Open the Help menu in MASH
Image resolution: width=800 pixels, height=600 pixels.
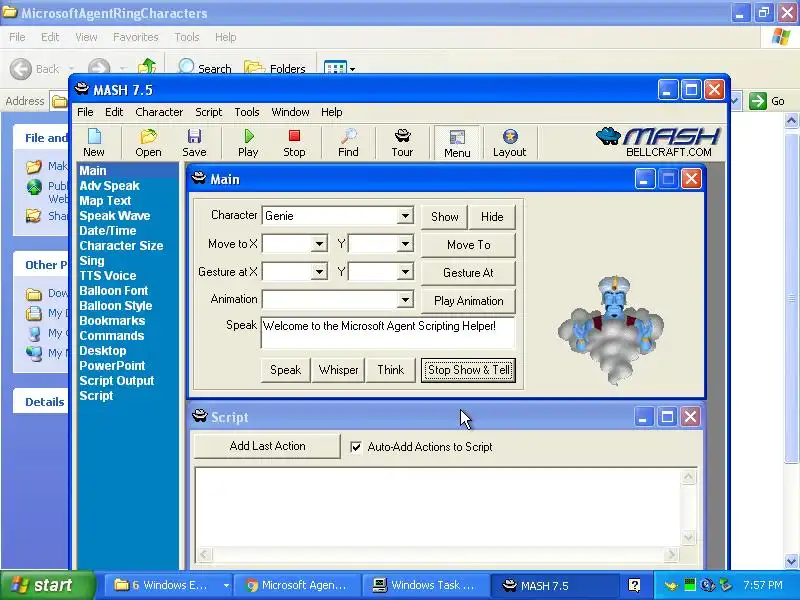(332, 112)
